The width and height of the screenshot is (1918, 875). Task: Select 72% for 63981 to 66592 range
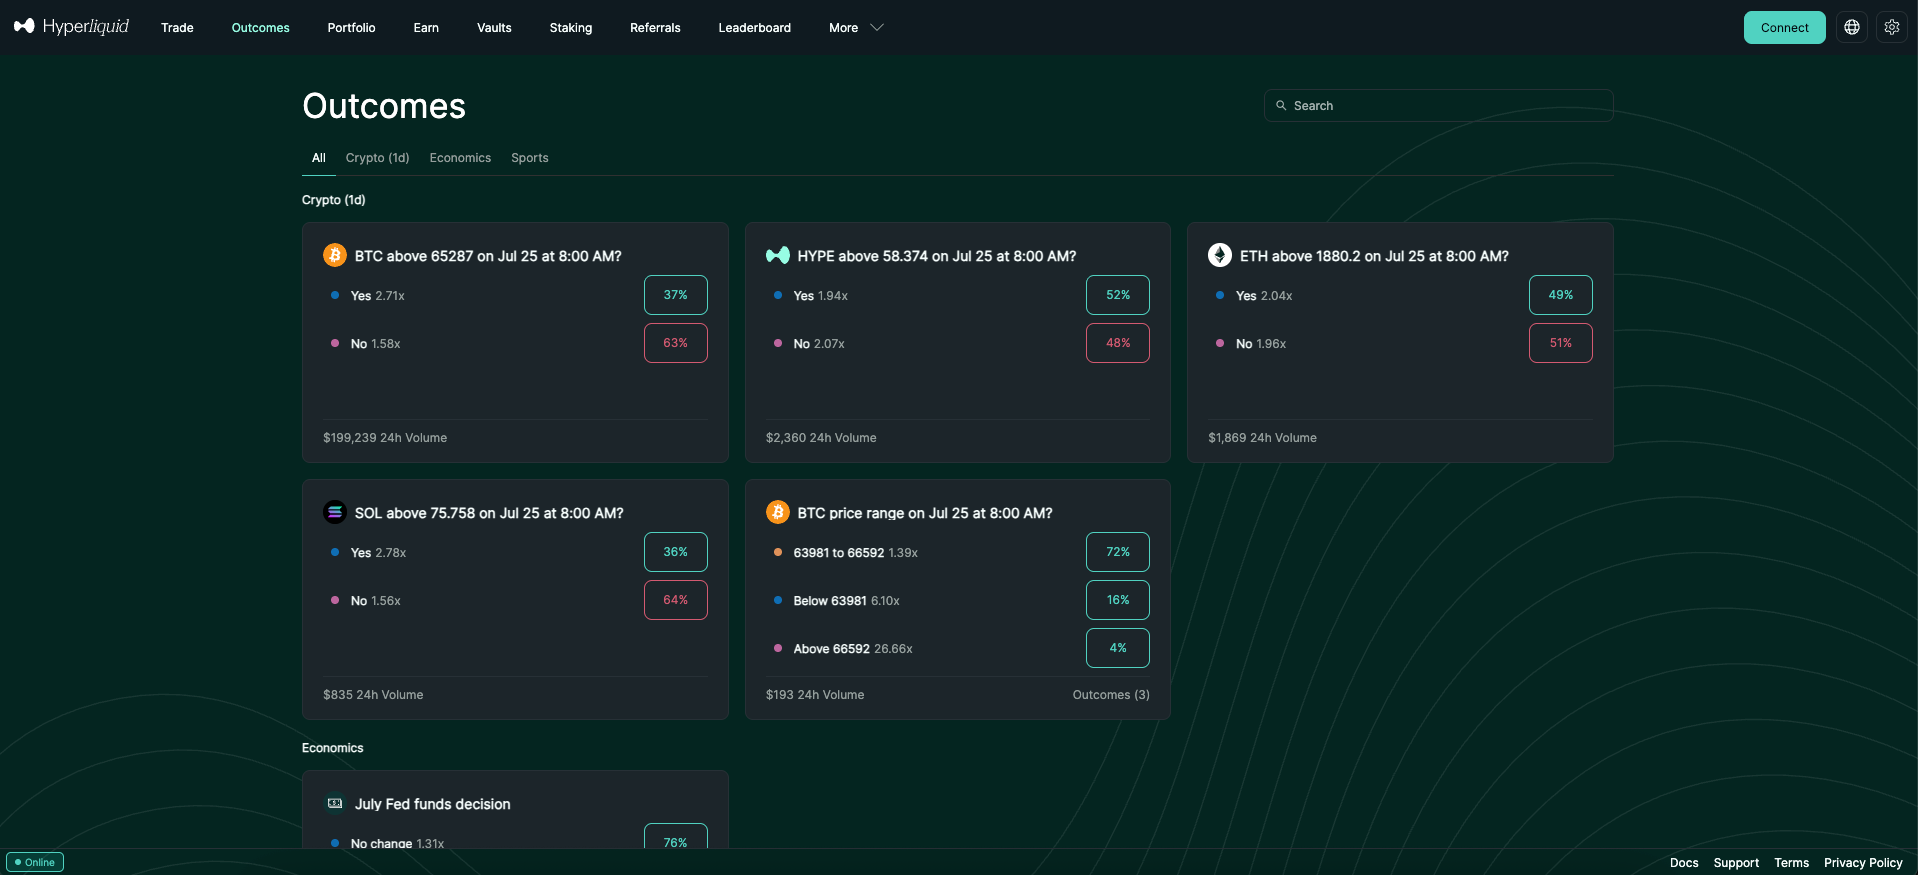(x=1118, y=552)
